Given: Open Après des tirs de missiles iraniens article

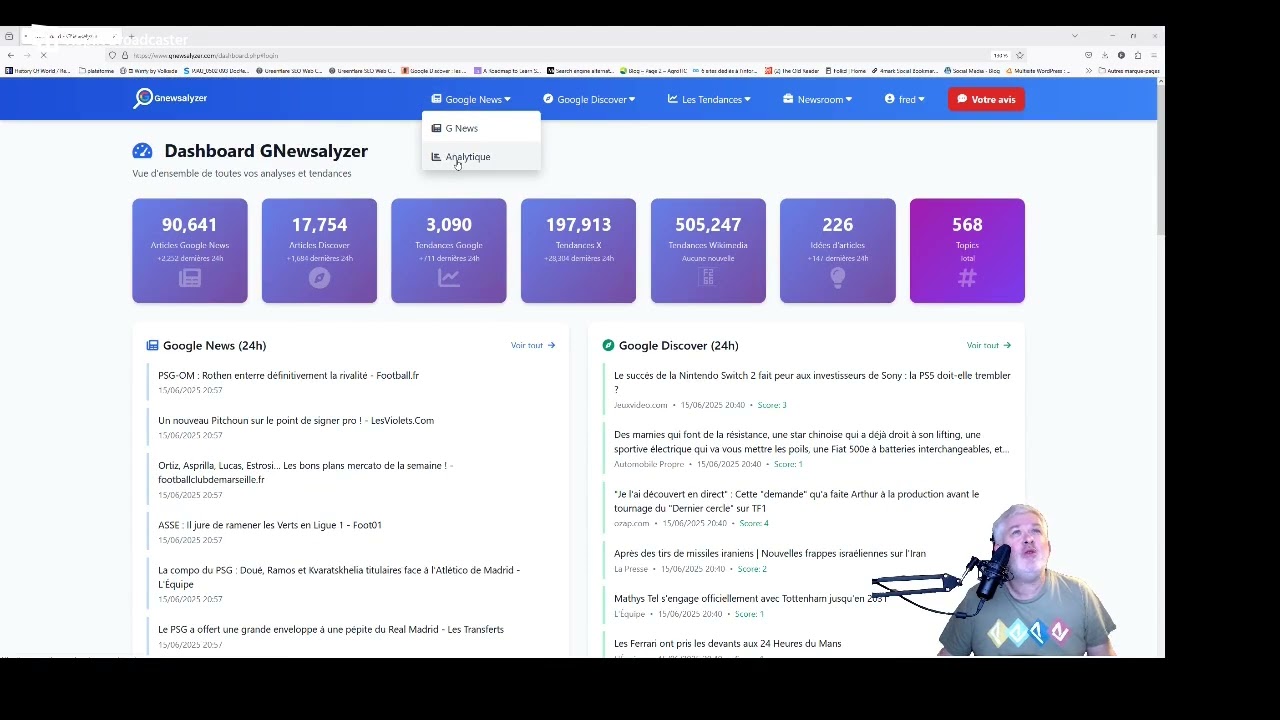Looking at the screenshot, I should [770, 553].
